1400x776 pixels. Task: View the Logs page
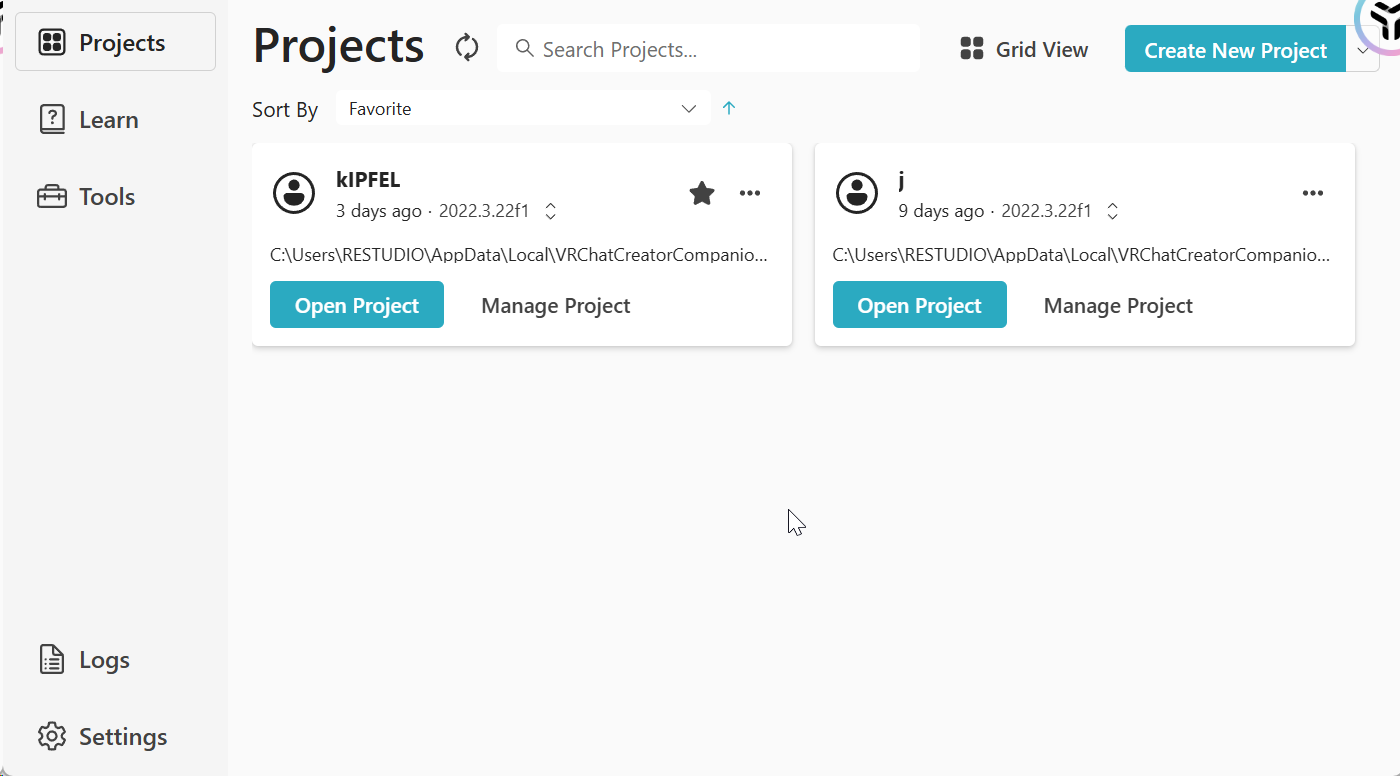click(104, 660)
